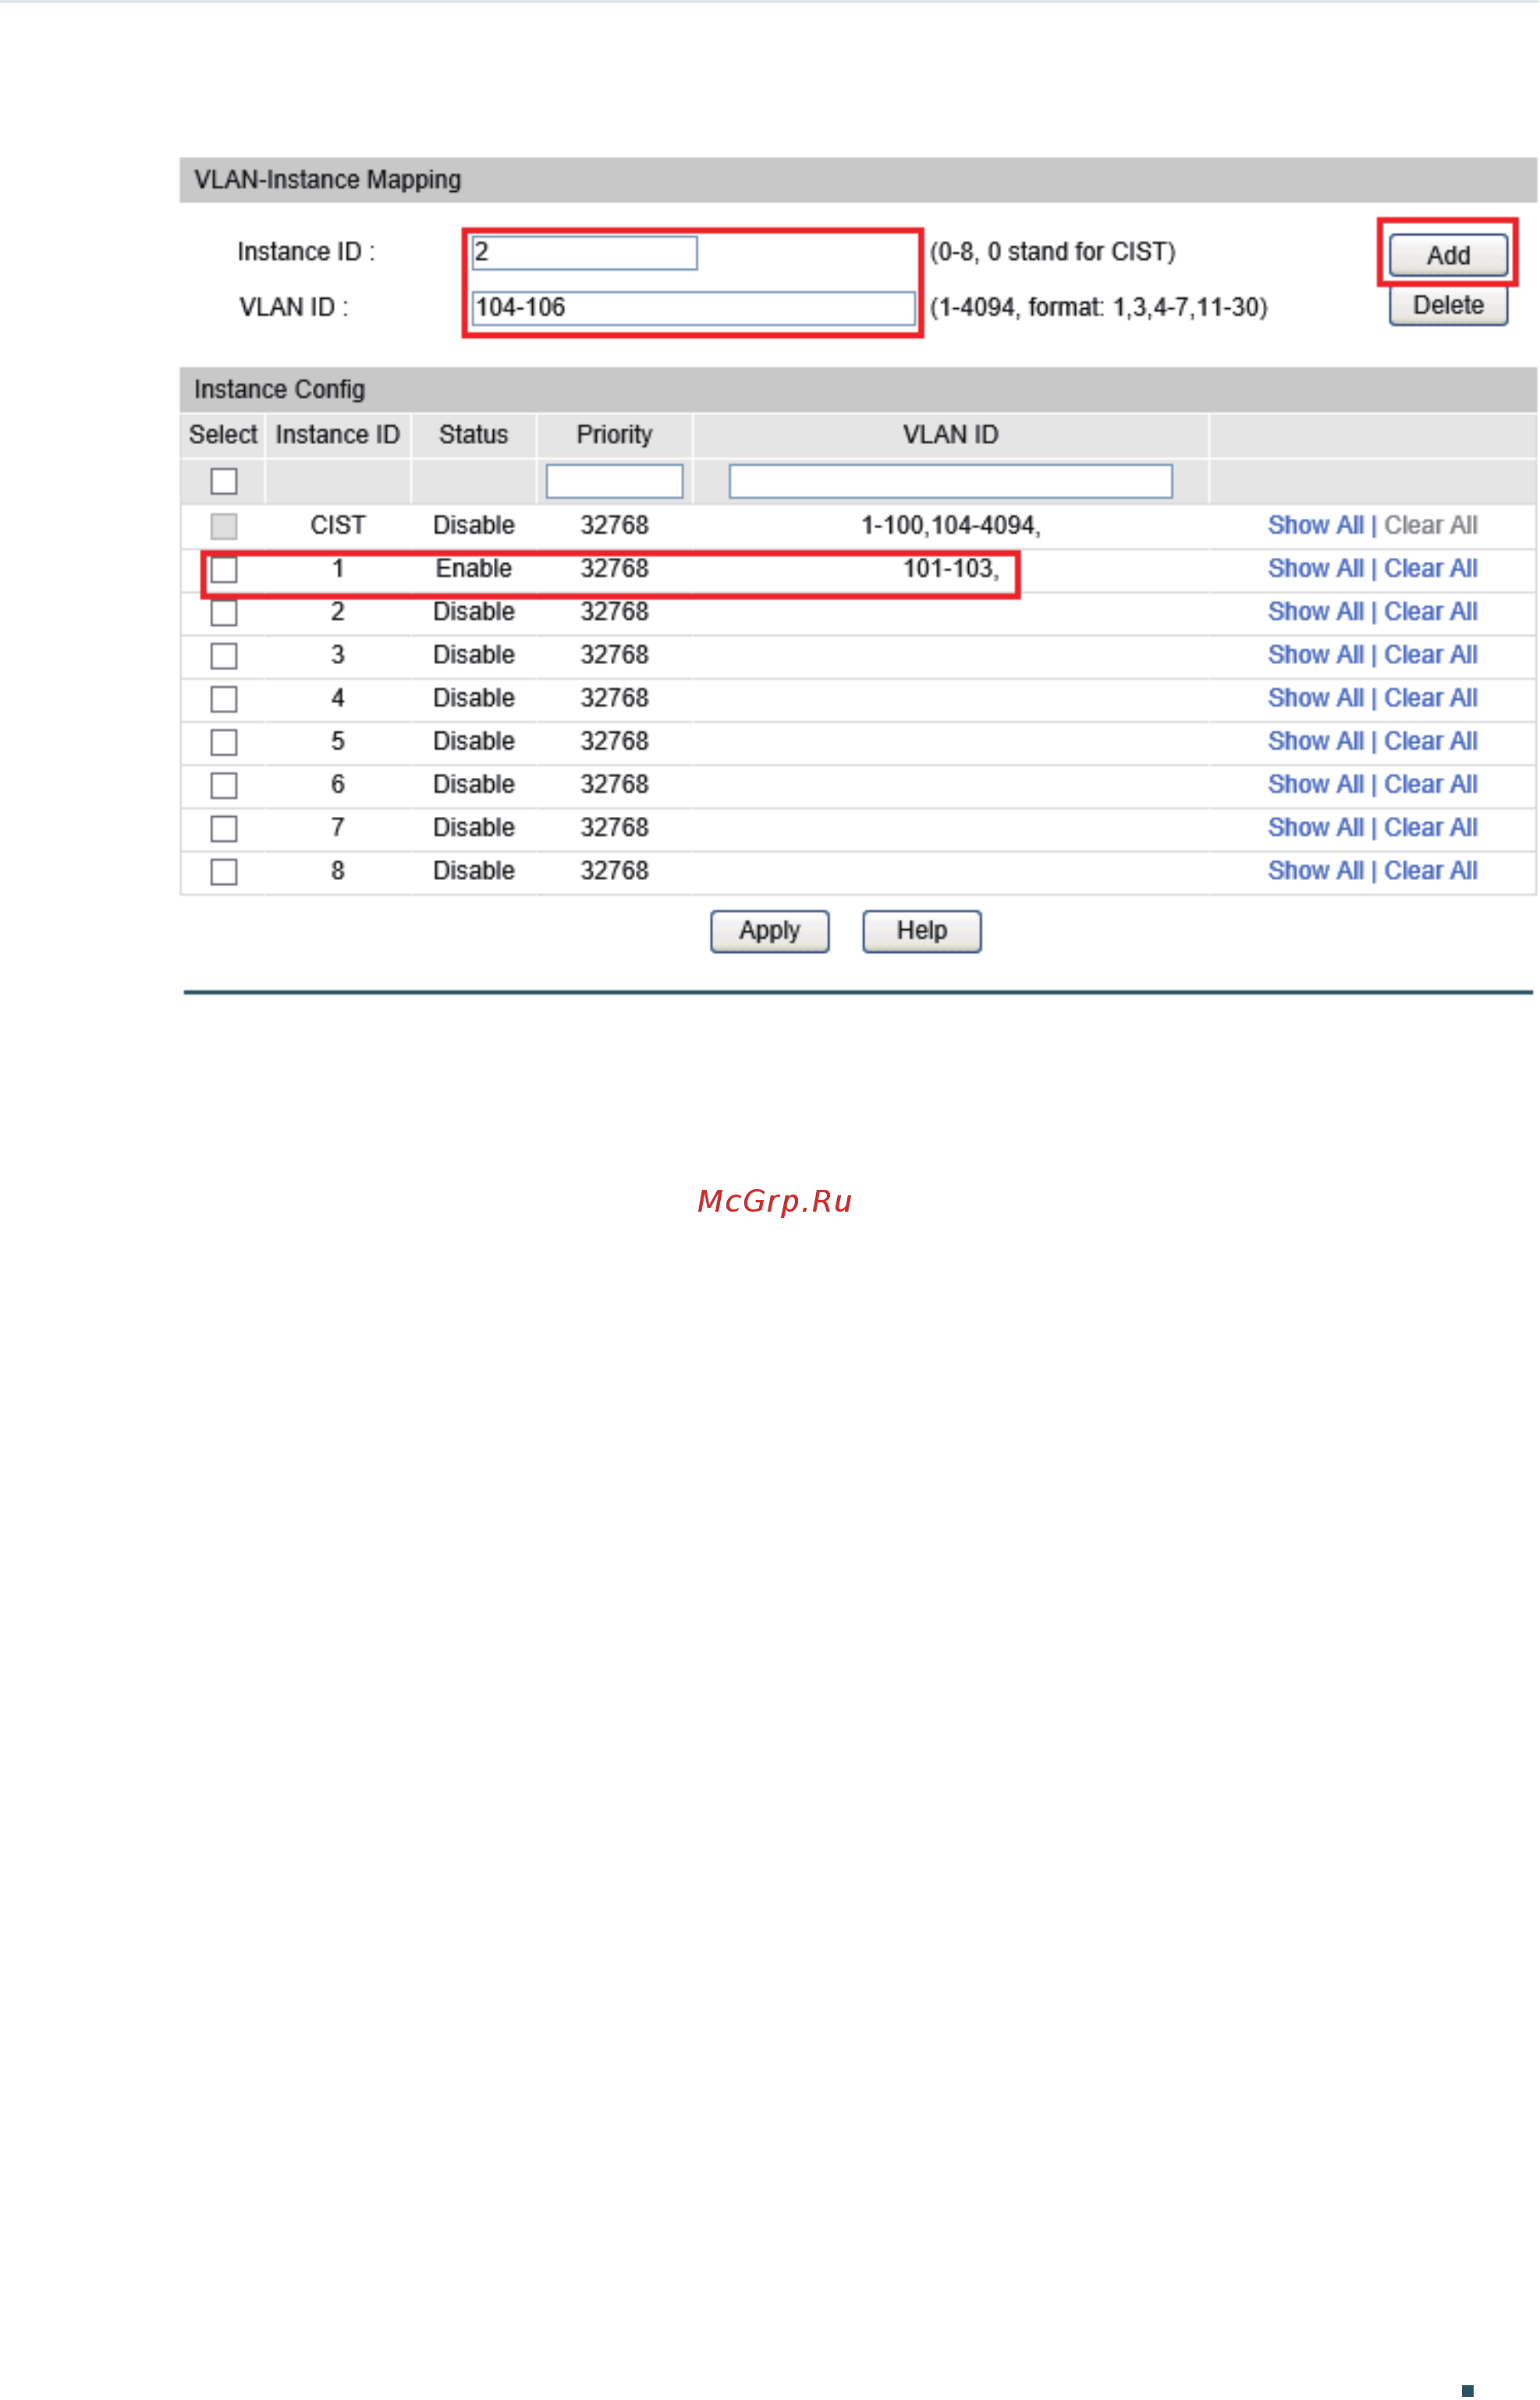Check the box for instance 8

pyautogui.click(x=224, y=872)
